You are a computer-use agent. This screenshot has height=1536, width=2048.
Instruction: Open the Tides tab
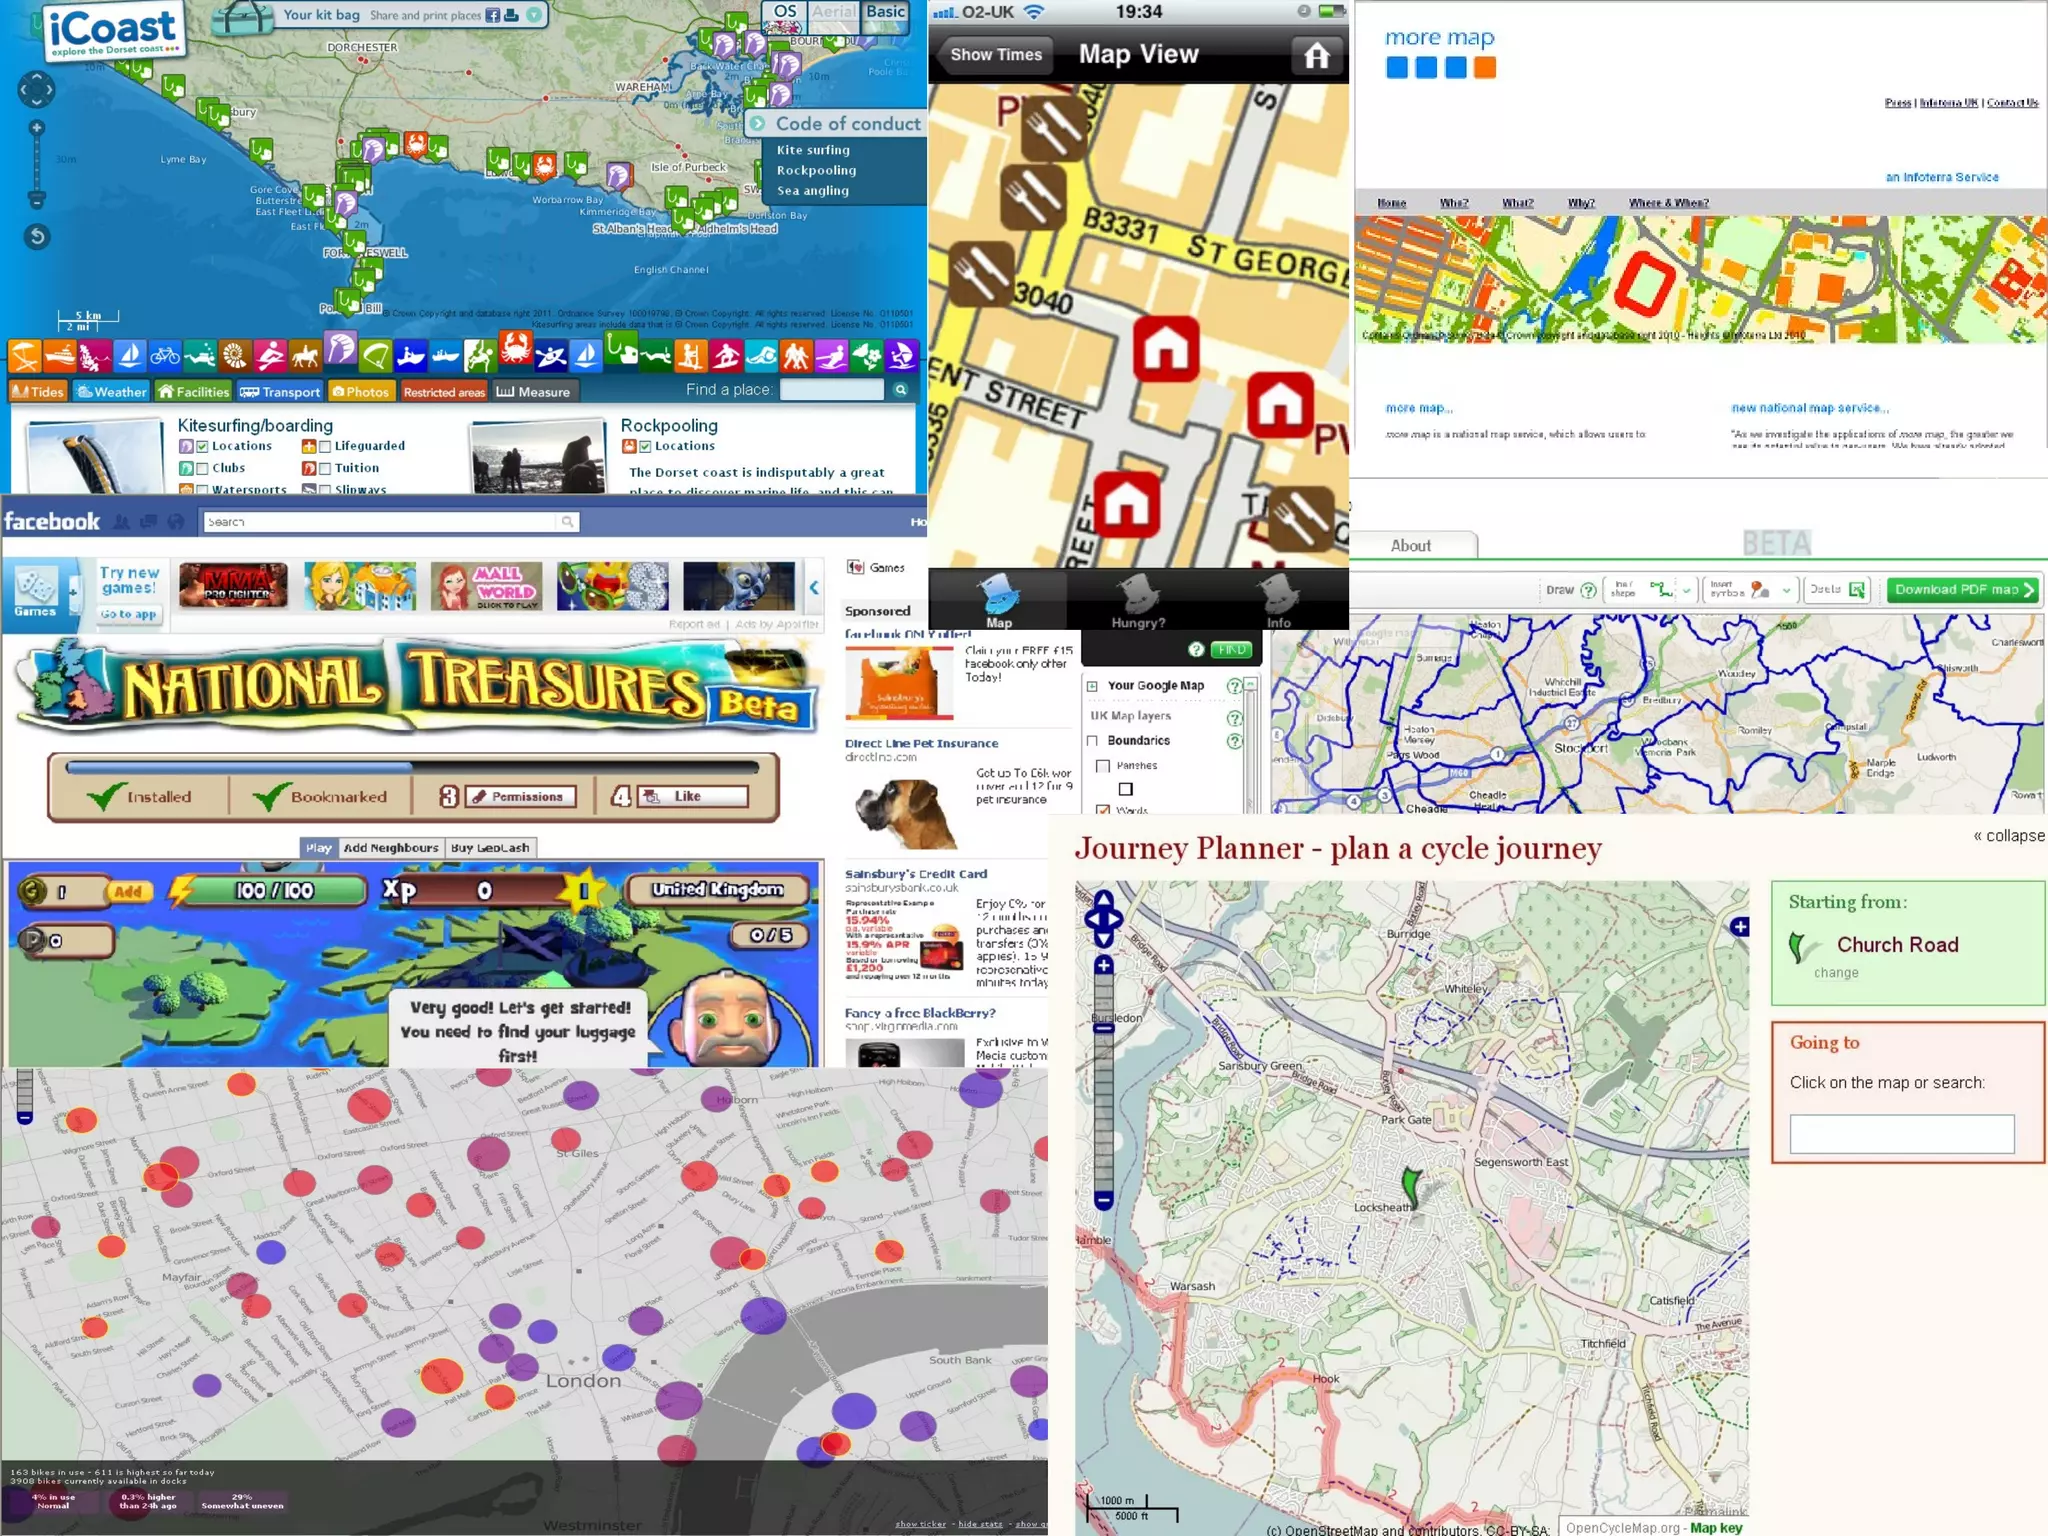[38, 391]
